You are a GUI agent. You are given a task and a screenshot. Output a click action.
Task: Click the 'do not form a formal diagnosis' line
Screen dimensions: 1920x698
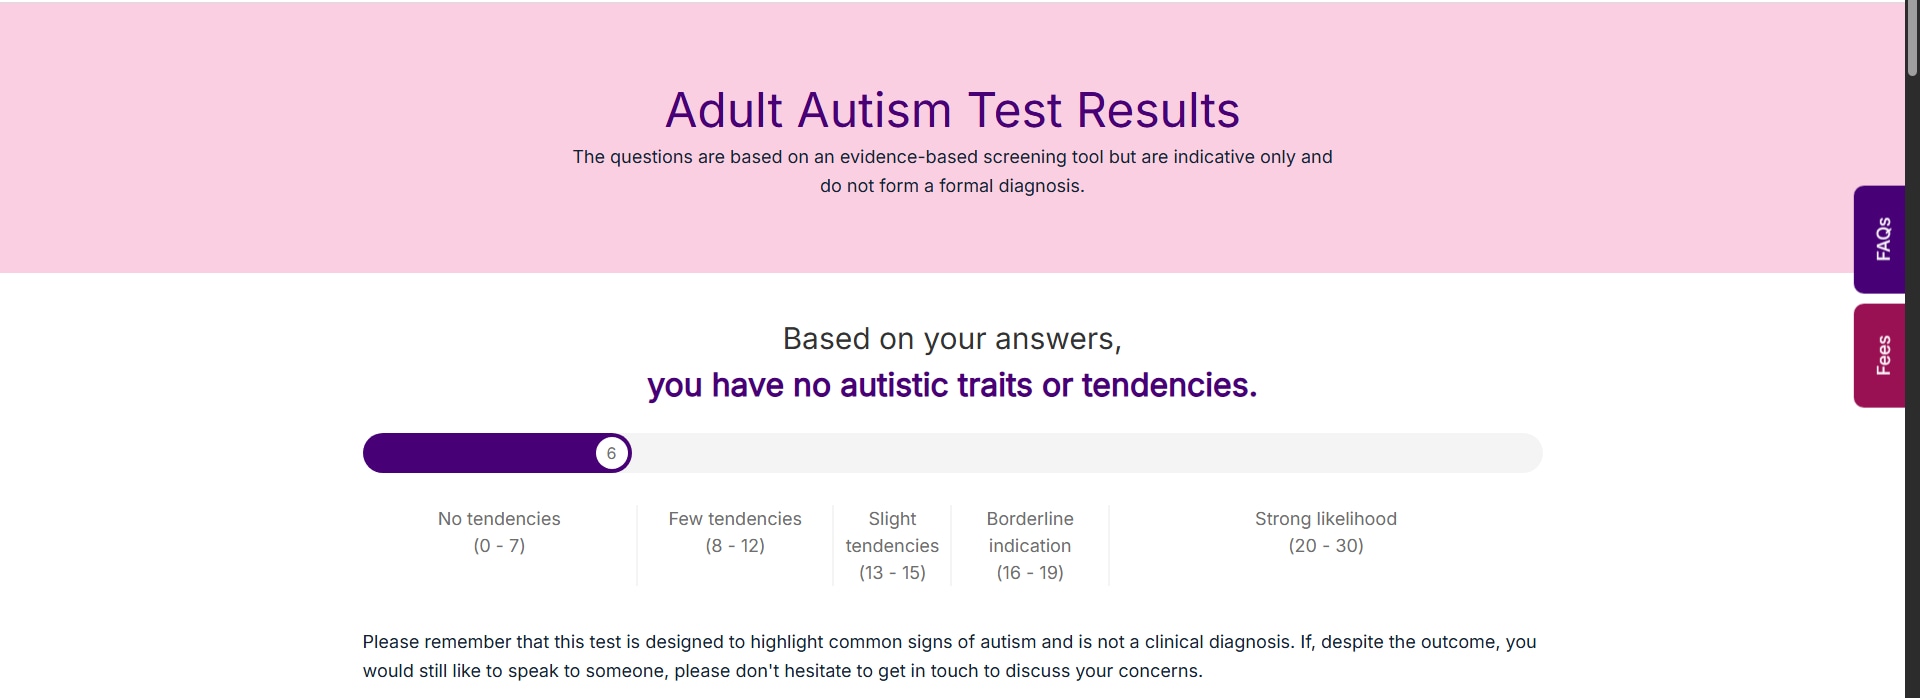952,186
